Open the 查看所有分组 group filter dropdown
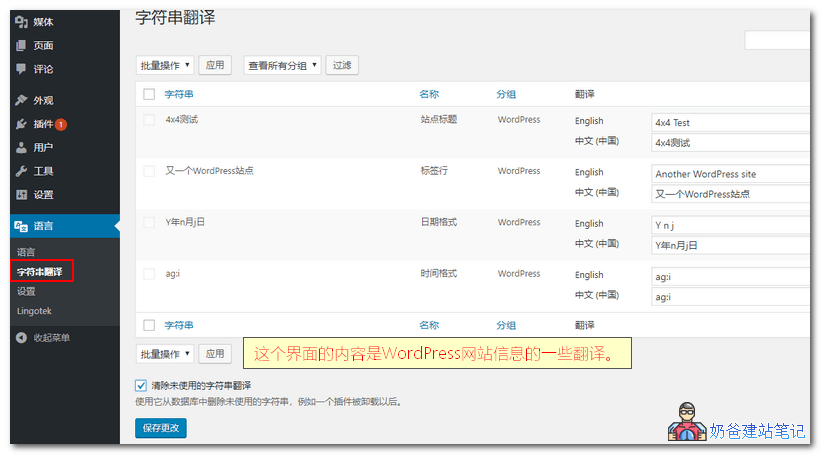This screenshot has height=455, width=821. coord(282,65)
